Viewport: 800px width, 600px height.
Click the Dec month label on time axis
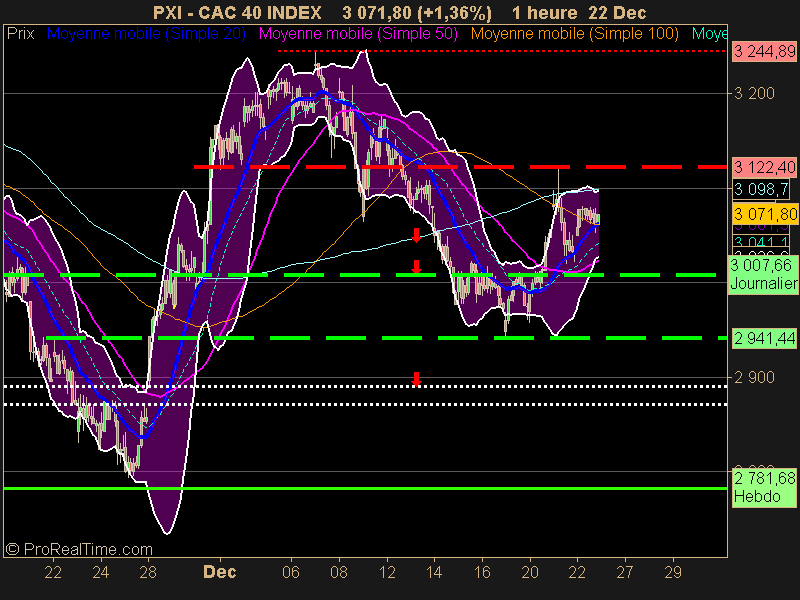(219, 572)
